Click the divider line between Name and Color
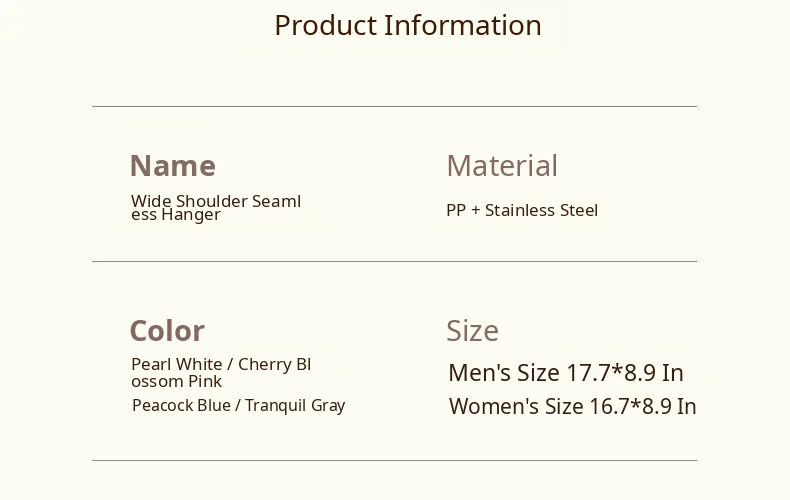This screenshot has width=790, height=500. click(x=394, y=261)
